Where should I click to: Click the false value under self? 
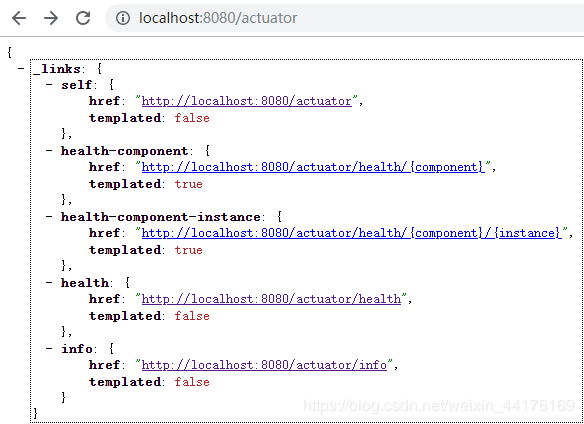click(192, 118)
